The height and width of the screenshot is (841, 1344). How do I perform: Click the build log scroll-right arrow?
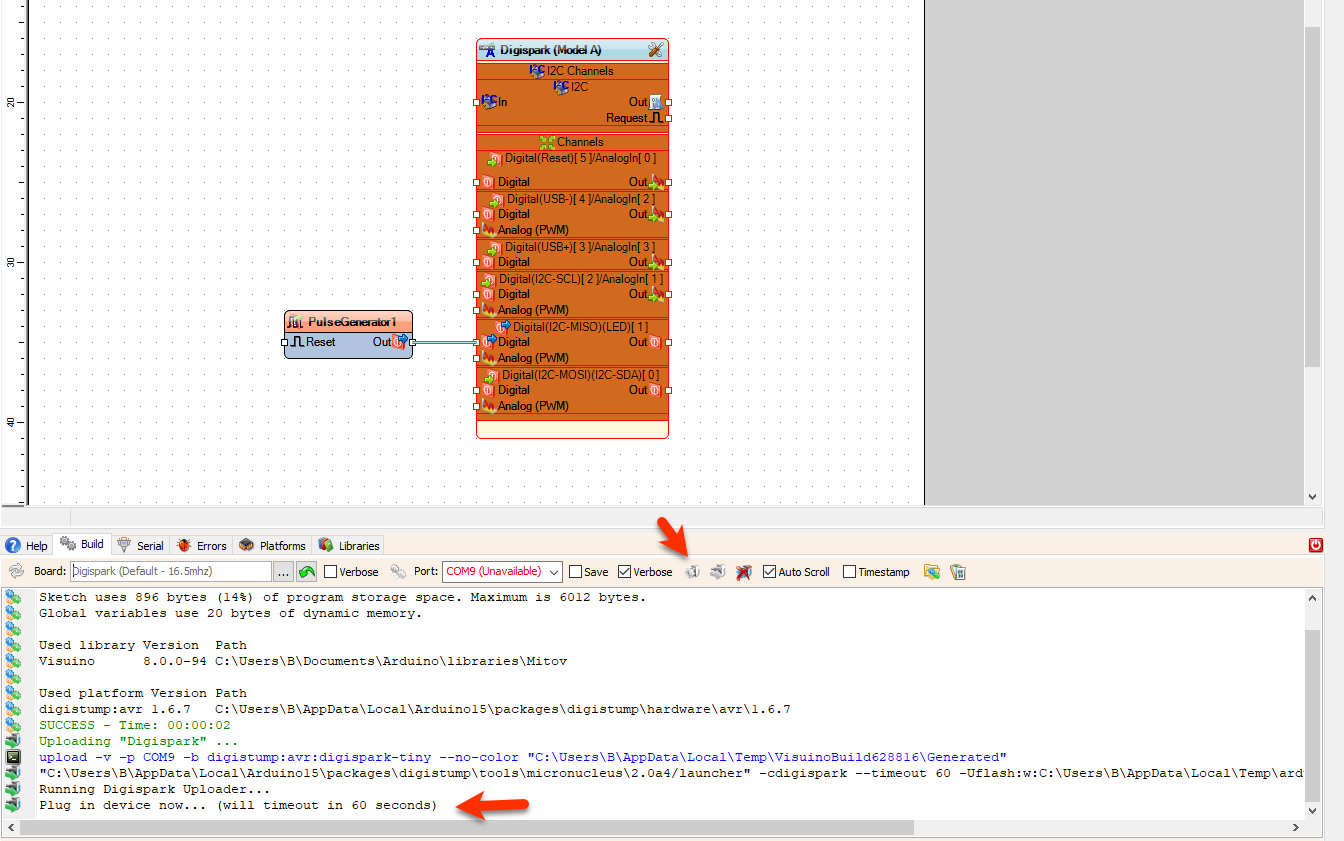point(1297,828)
